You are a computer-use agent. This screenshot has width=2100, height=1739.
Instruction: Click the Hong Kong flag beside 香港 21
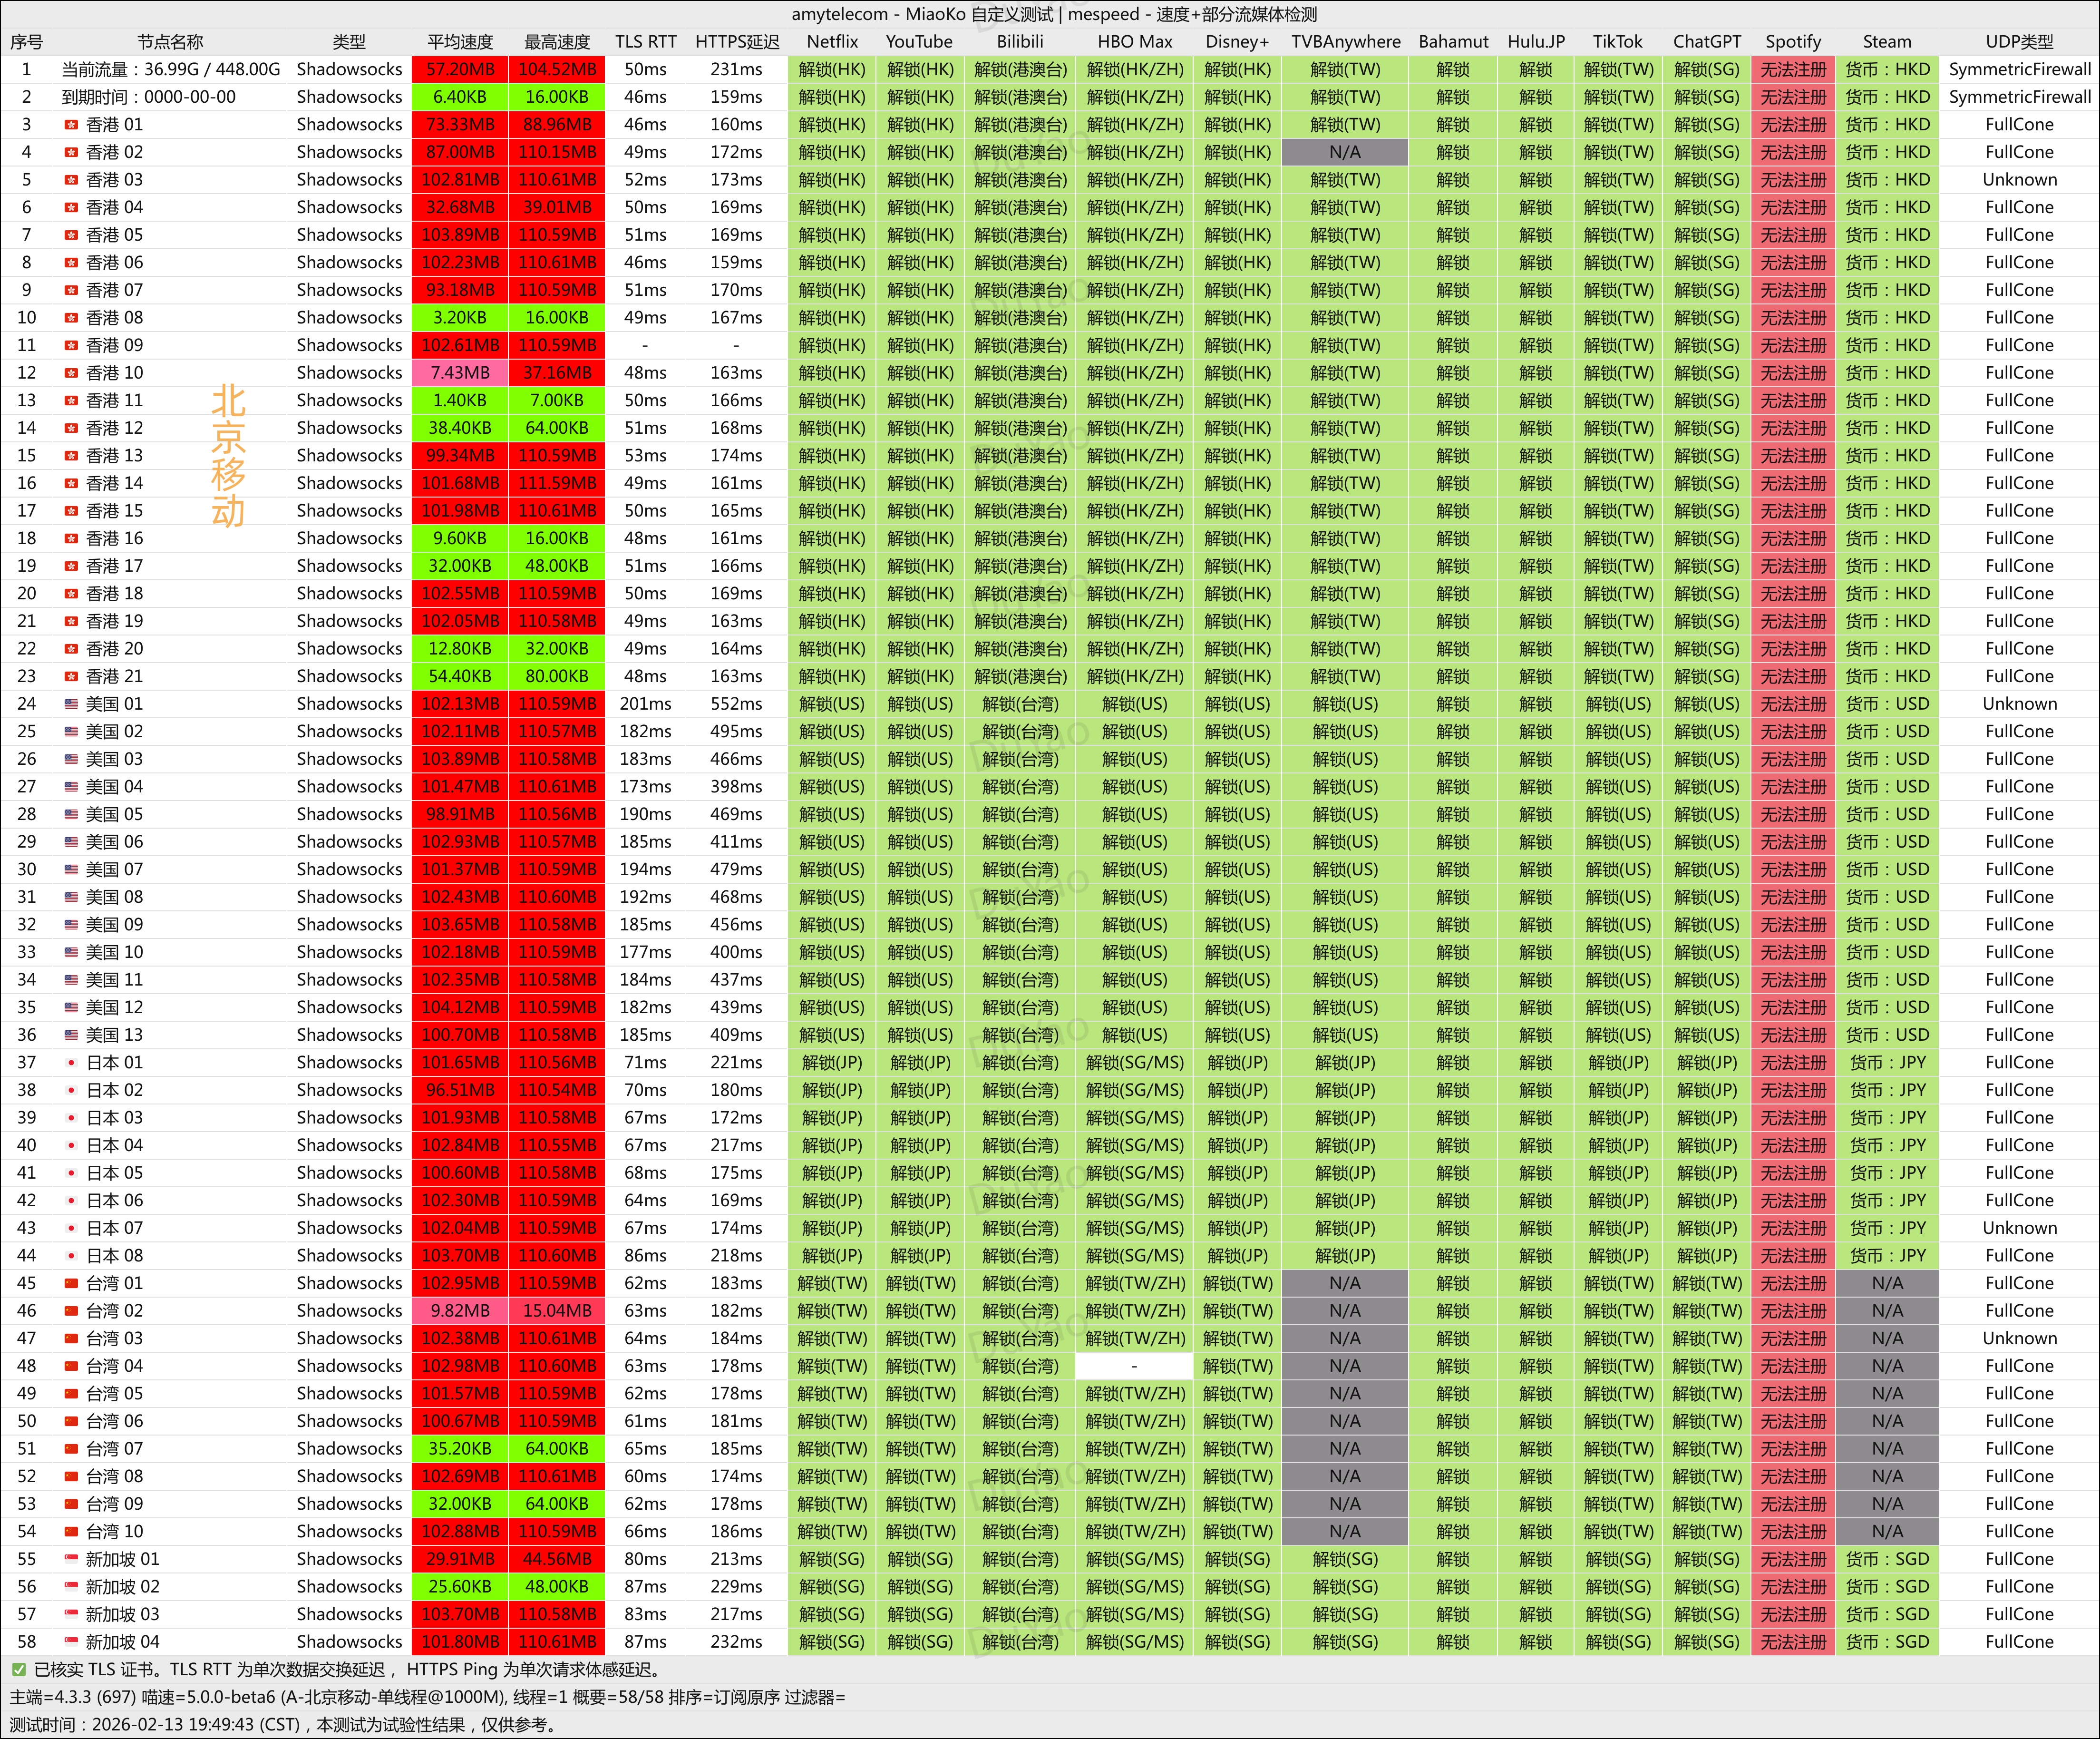[x=71, y=676]
